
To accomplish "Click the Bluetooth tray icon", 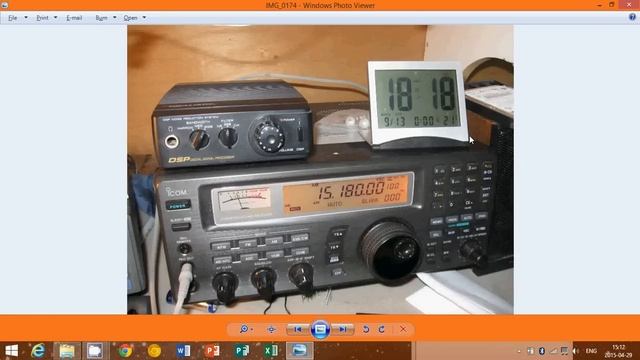I will coord(542,351).
